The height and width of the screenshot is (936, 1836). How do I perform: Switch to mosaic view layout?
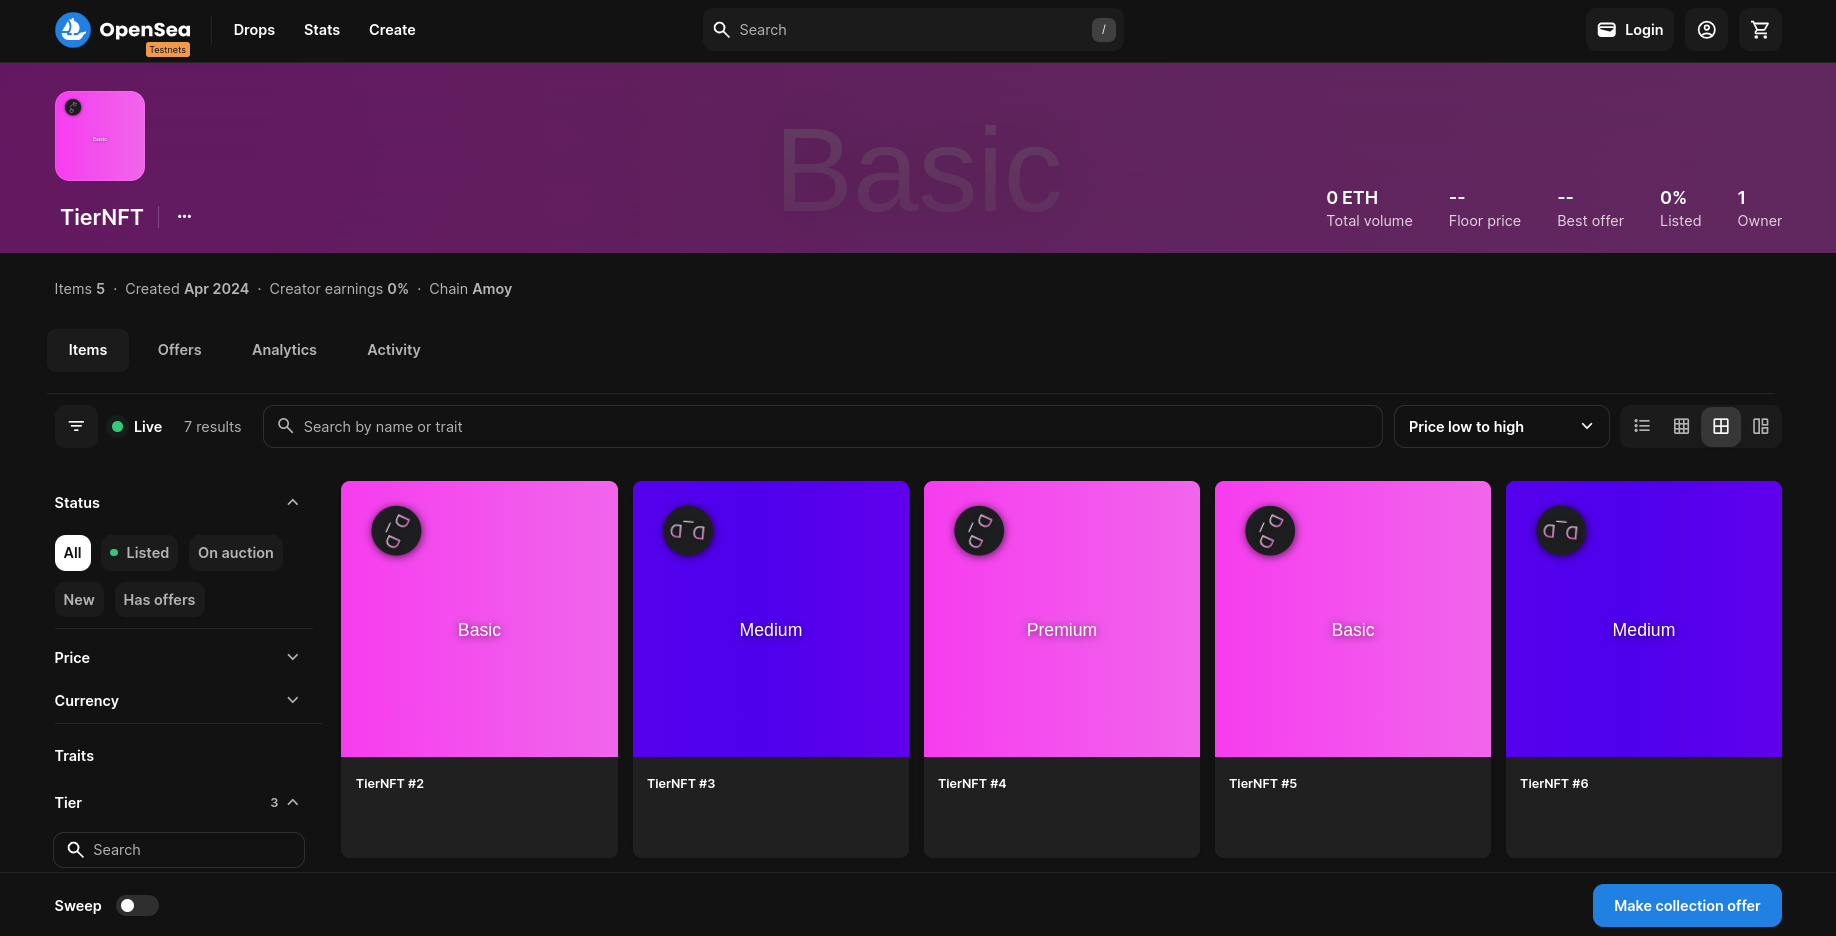[1760, 427]
